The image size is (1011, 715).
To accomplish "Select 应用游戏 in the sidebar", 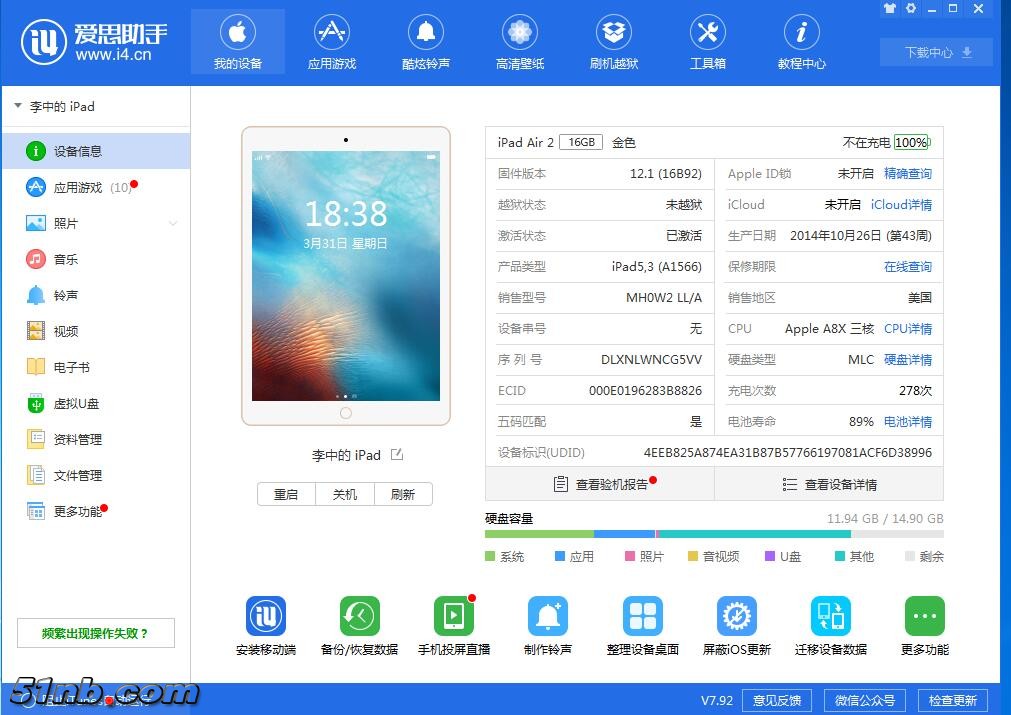I will click(78, 187).
